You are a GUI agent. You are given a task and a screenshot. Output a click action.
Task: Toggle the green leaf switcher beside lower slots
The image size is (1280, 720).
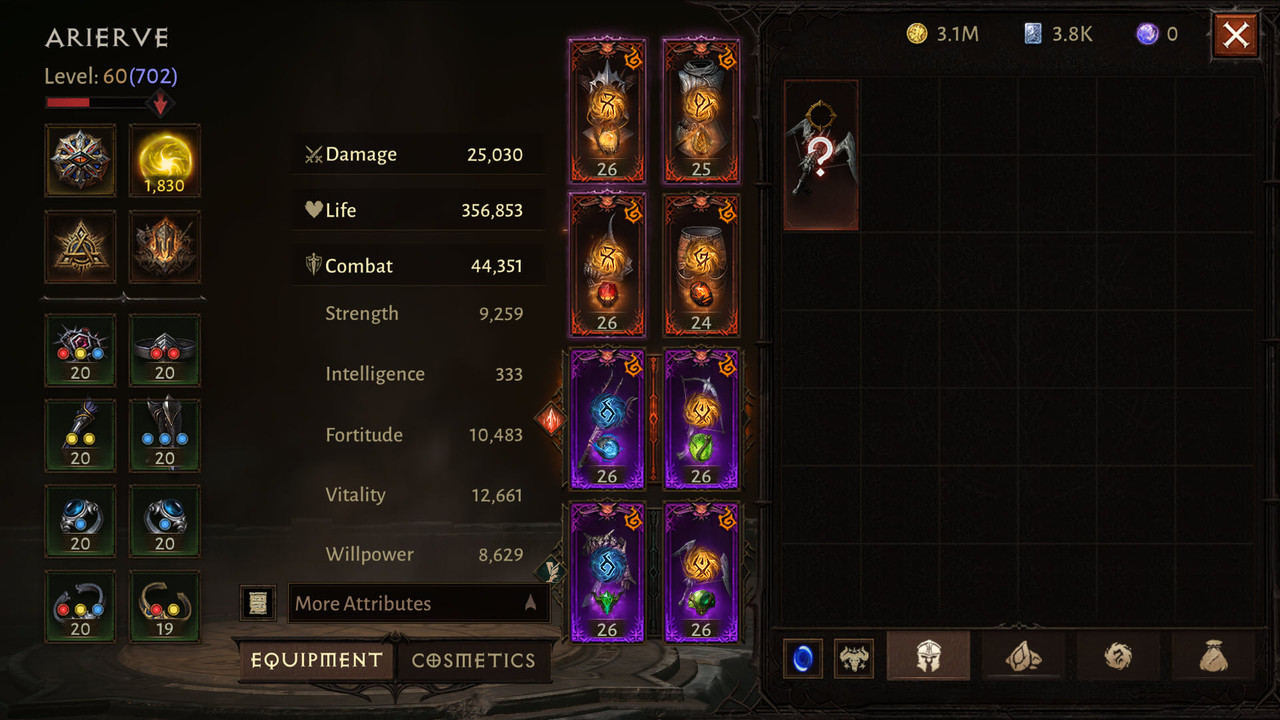click(551, 571)
